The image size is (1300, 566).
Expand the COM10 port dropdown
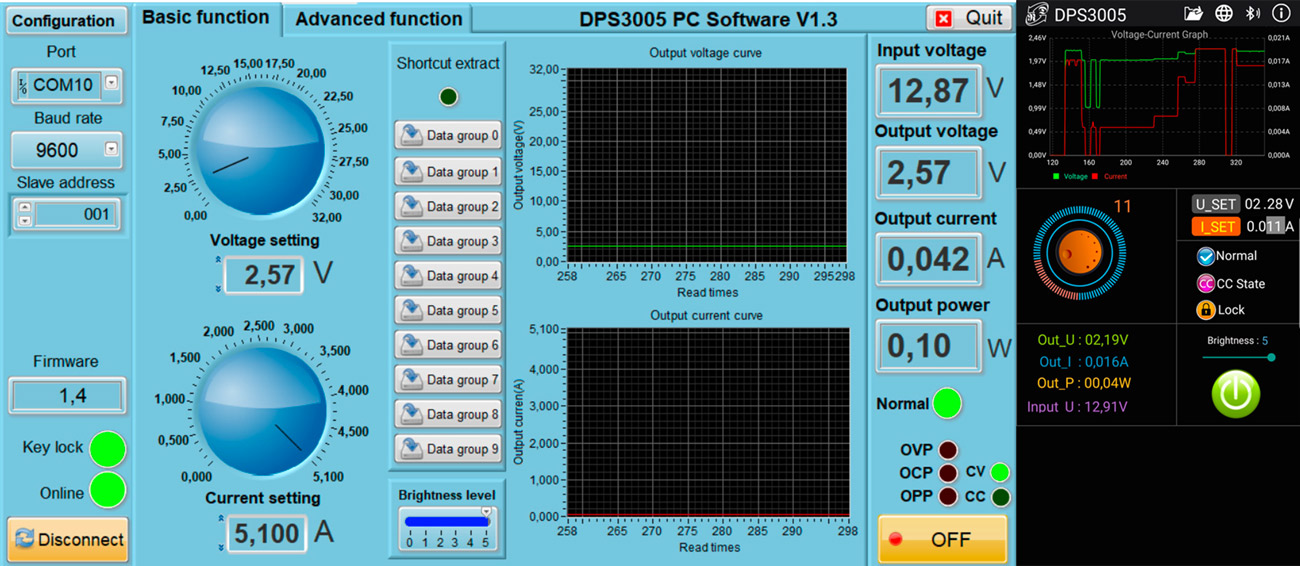[x=111, y=85]
